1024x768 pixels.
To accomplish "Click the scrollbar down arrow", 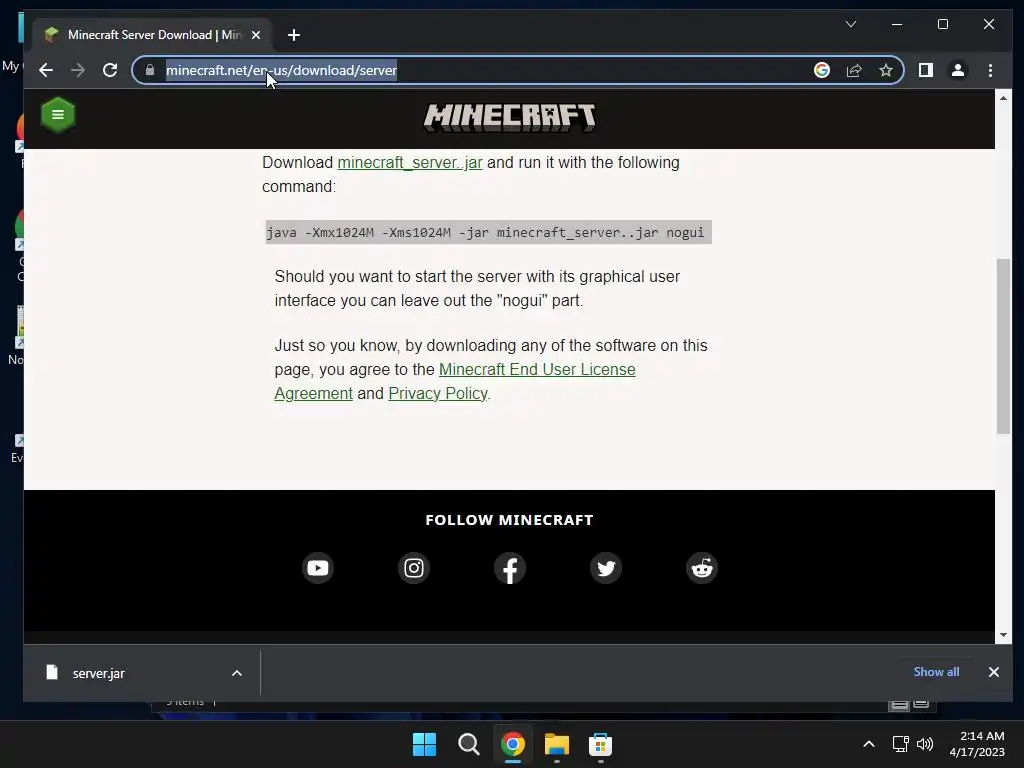I will pos(1004,635).
